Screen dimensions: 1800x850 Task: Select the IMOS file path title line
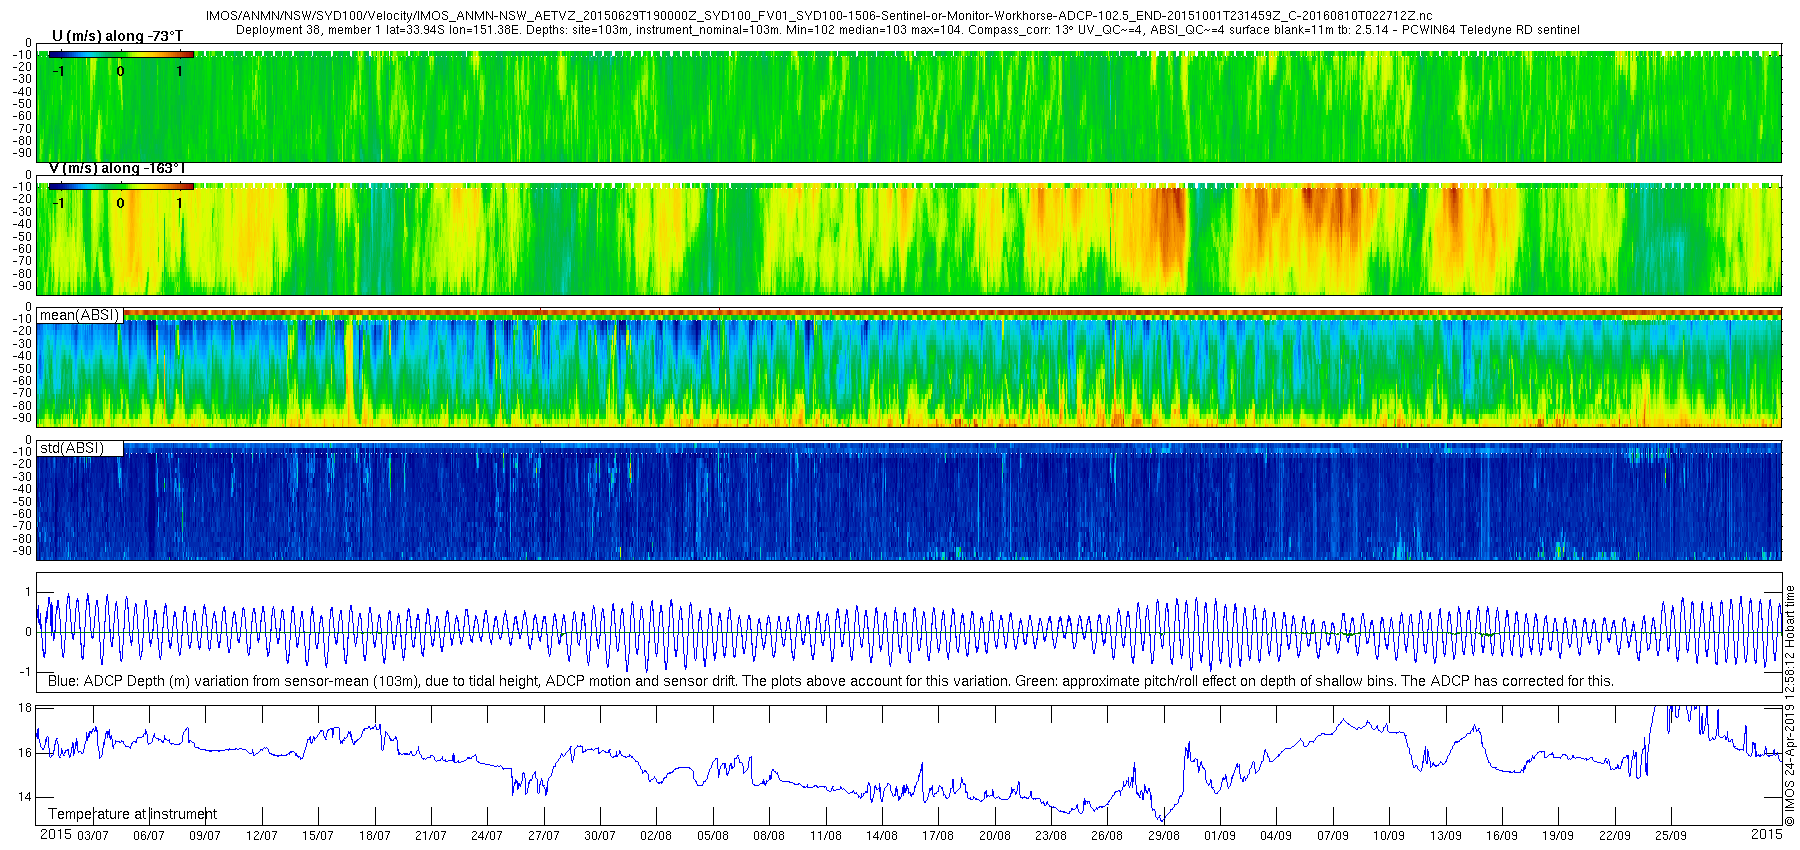[819, 16]
